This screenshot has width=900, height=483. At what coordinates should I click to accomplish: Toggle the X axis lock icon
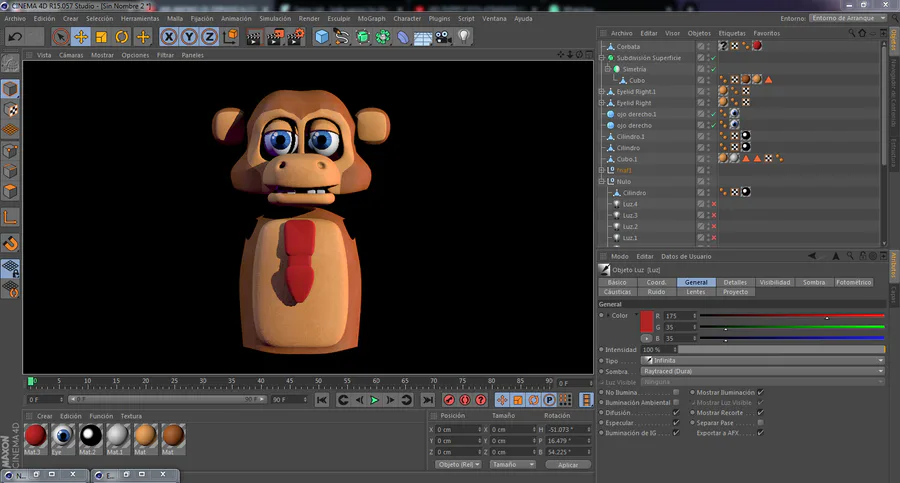(169, 37)
